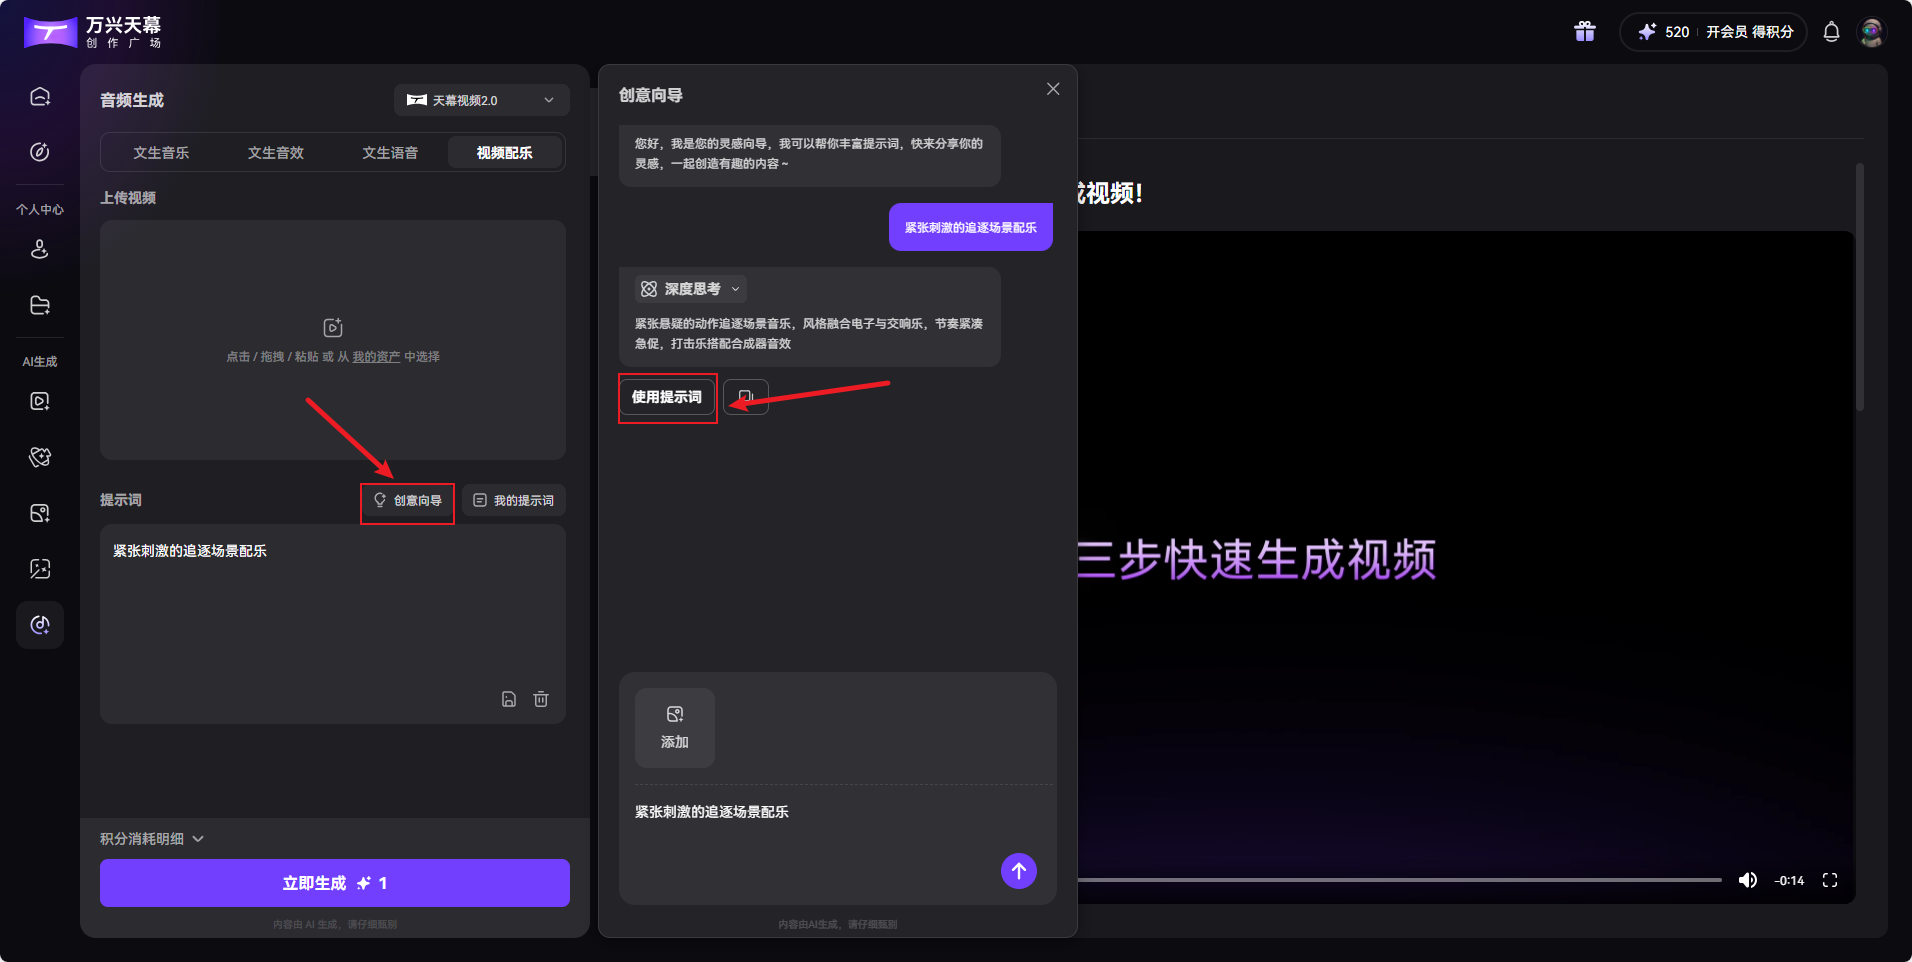Delete the prompt using the trash icon
Screen dimensions: 1912x962
pos(541,699)
